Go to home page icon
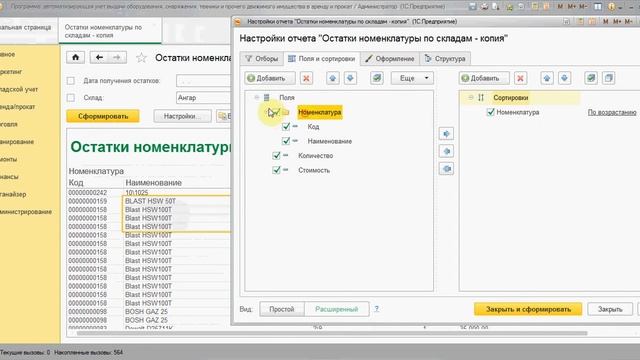This screenshot has width=640, height=360. coord(76,58)
